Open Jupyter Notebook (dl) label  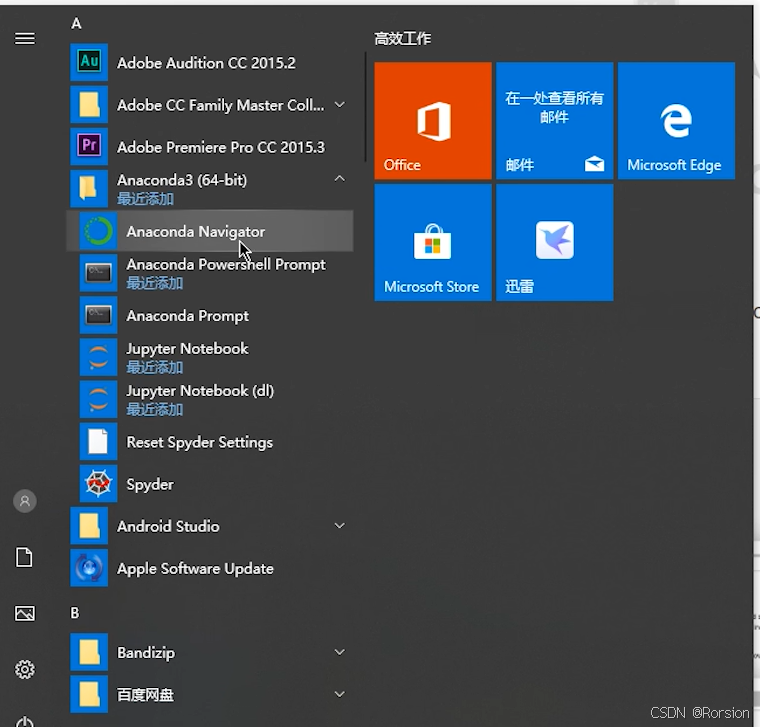[200, 391]
